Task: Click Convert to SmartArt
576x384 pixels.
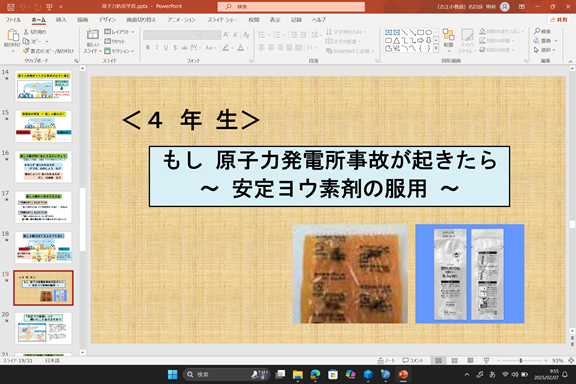Action: (x=350, y=51)
